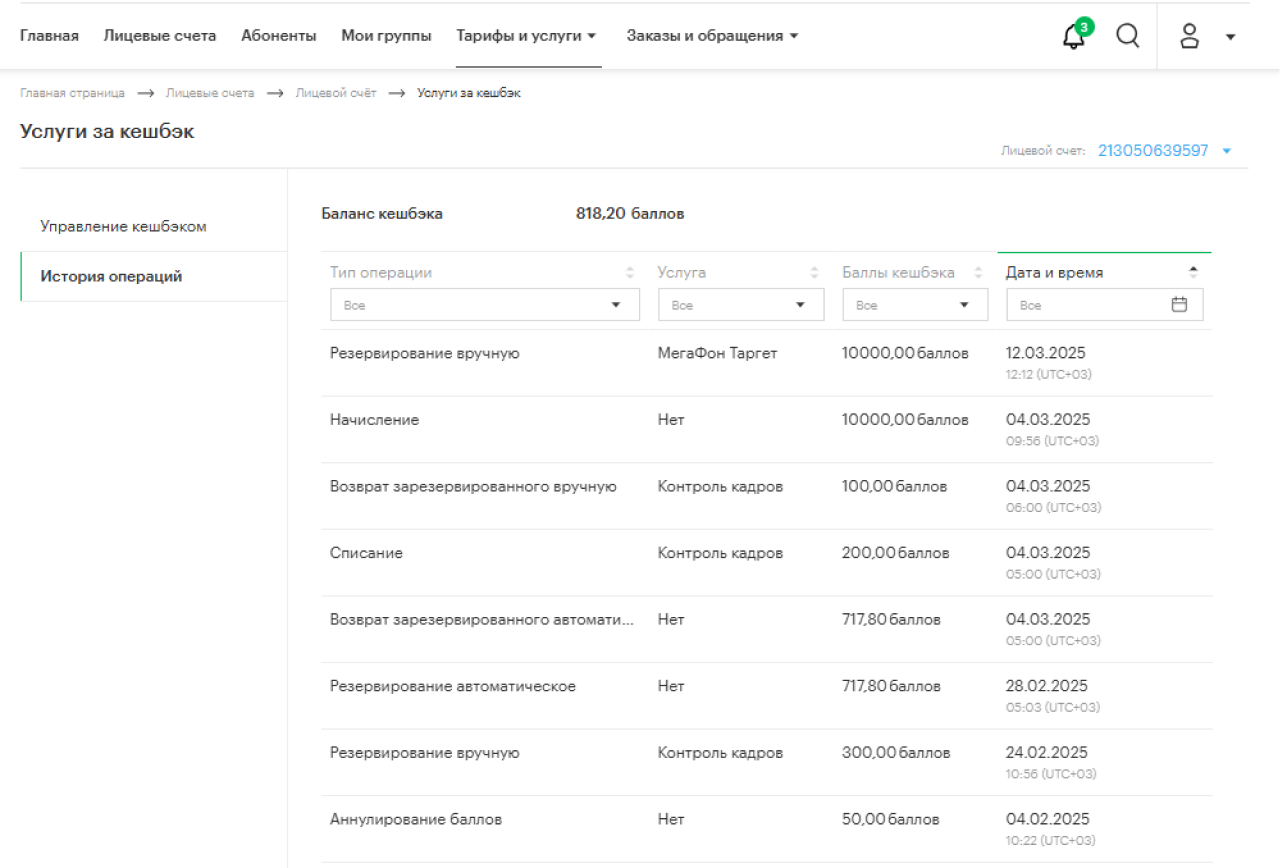Click date 24.02.2025 cell
Image resolution: width=1280 pixels, height=868 pixels.
point(1048,753)
